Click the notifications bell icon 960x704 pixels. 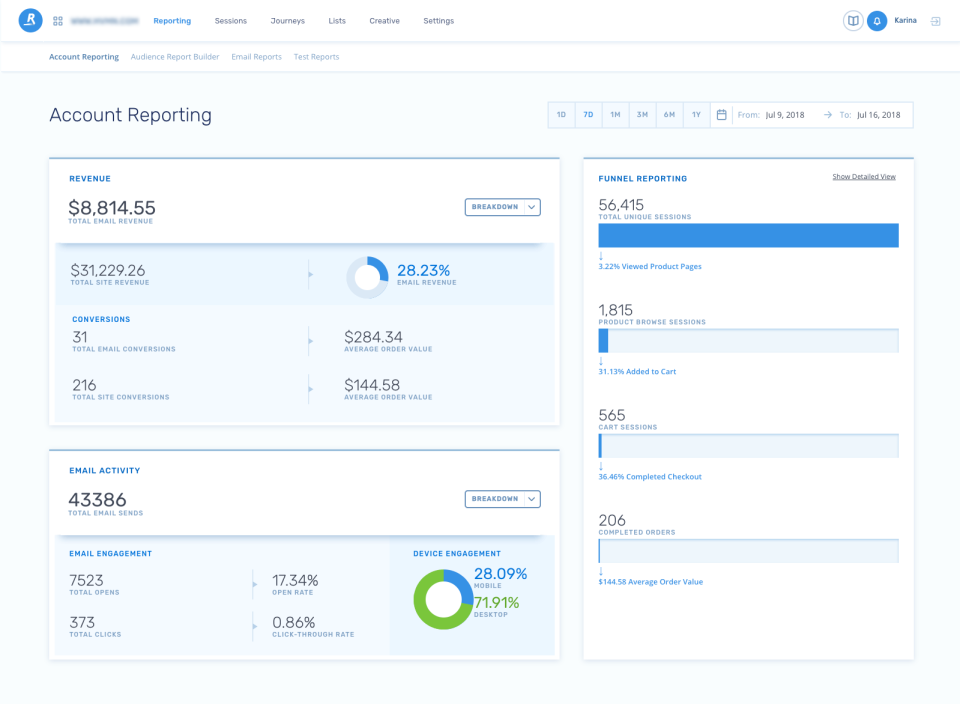tap(877, 21)
